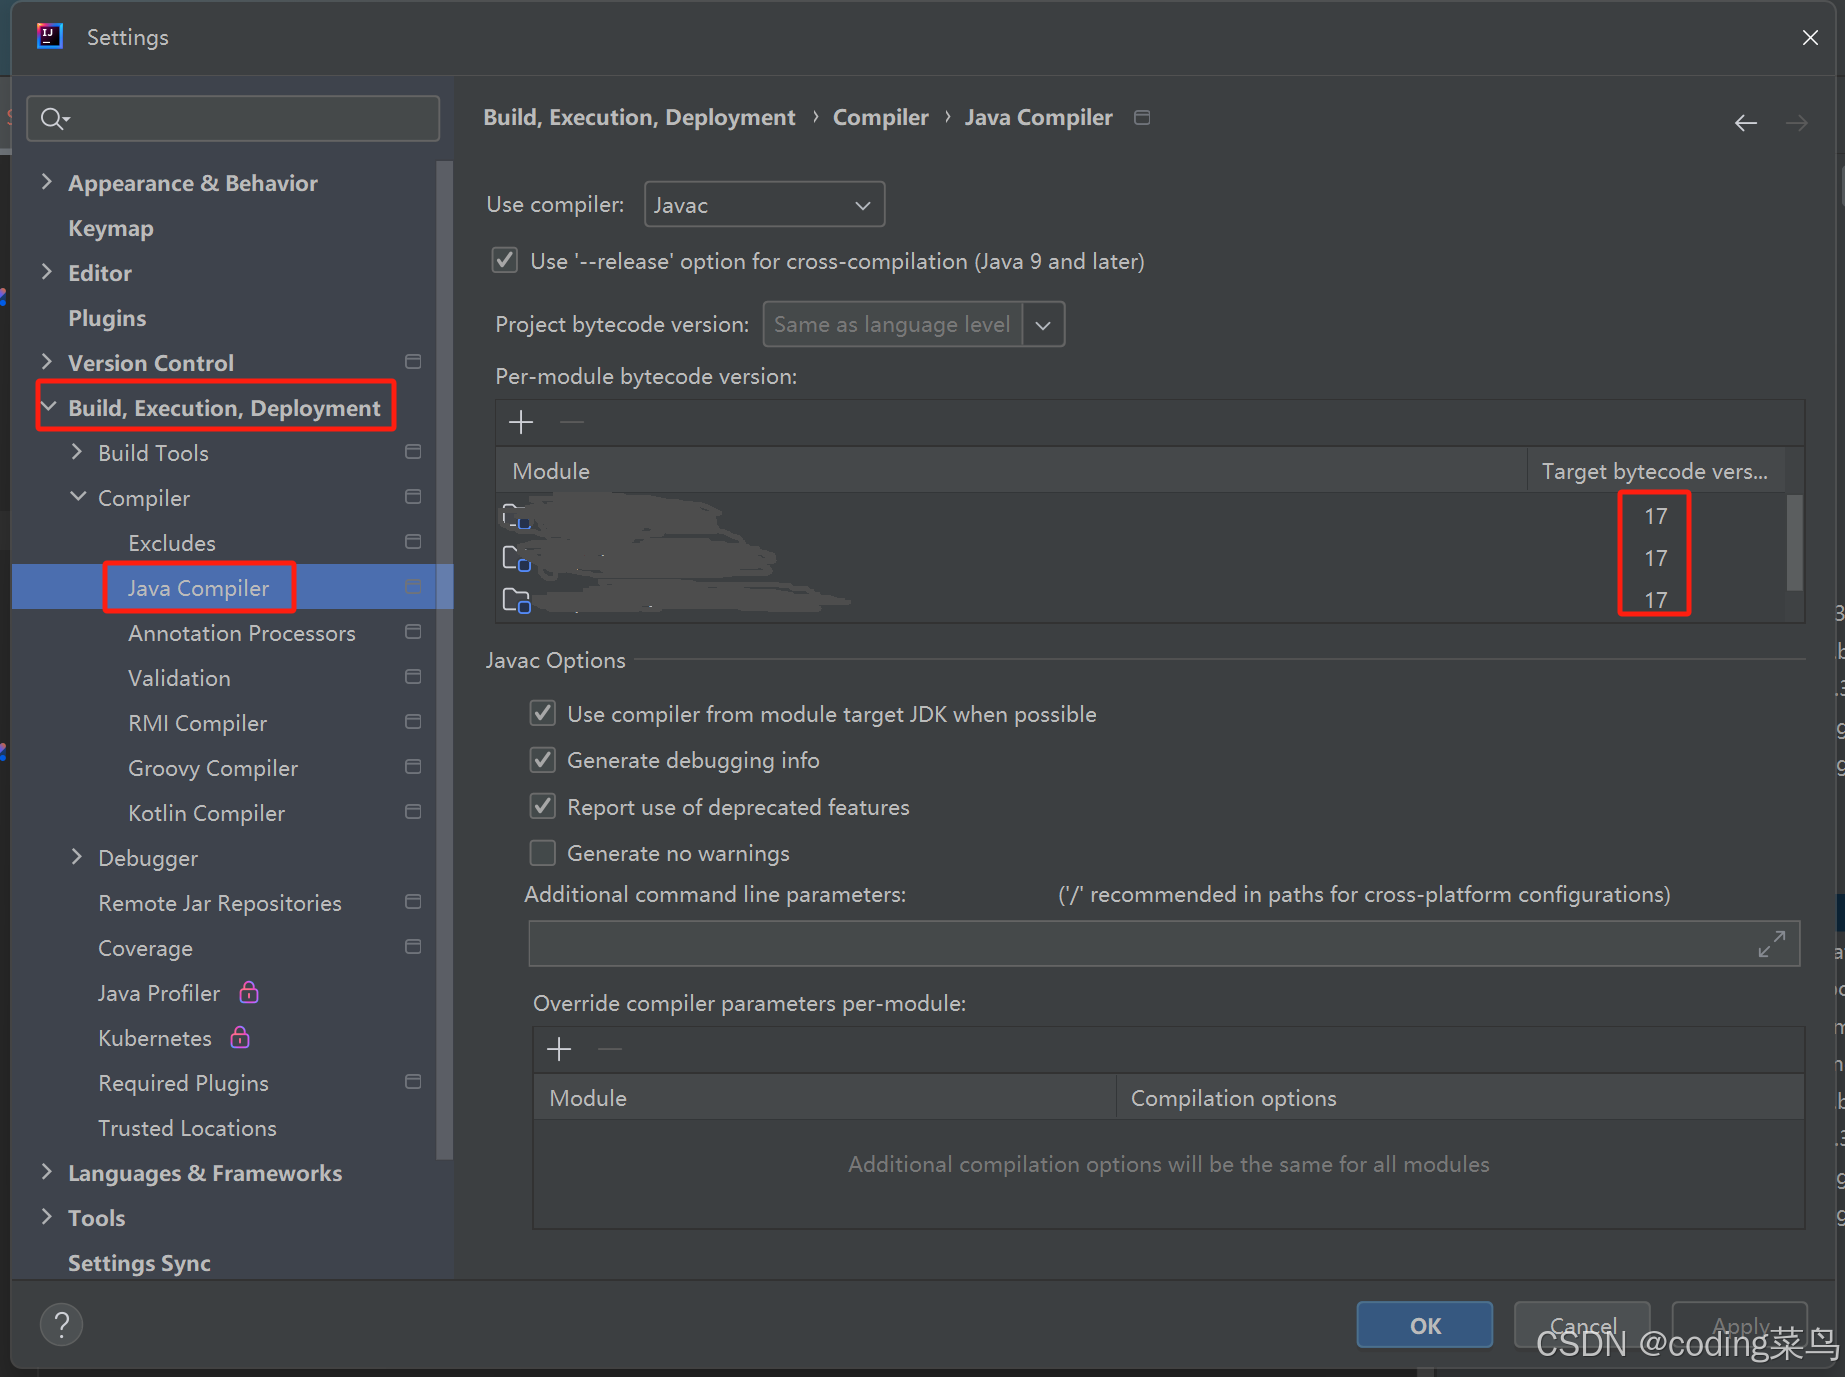Click the Target bytecode version column header

point(1656,471)
